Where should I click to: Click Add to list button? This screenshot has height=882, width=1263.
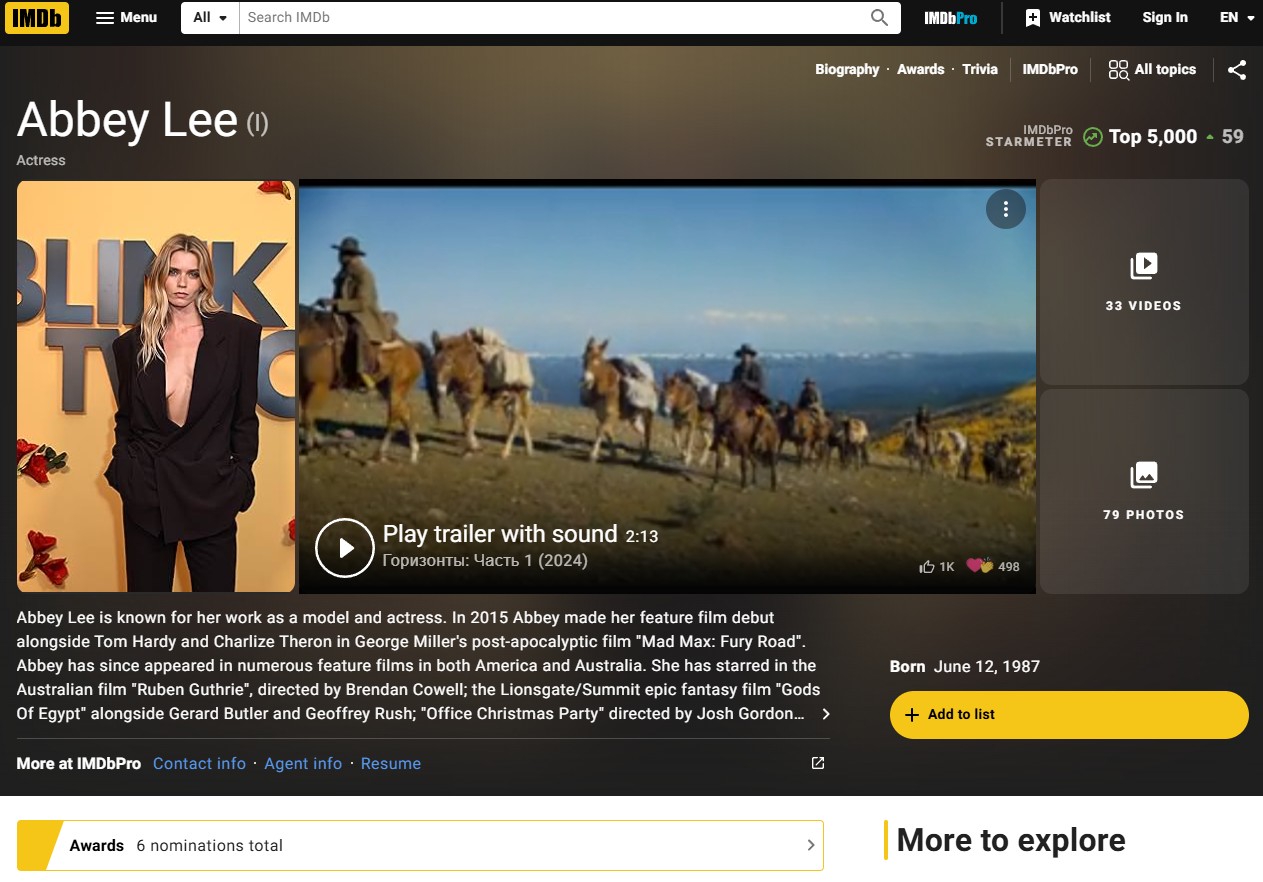click(x=1069, y=715)
